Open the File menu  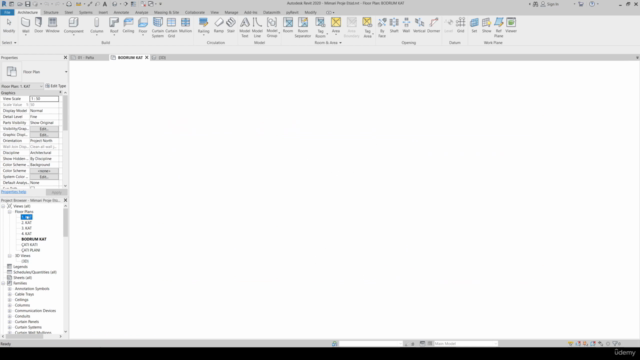(7, 12)
